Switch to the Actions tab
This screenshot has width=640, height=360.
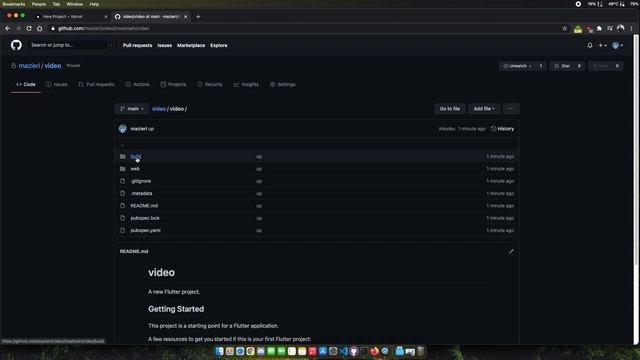[138, 84]
